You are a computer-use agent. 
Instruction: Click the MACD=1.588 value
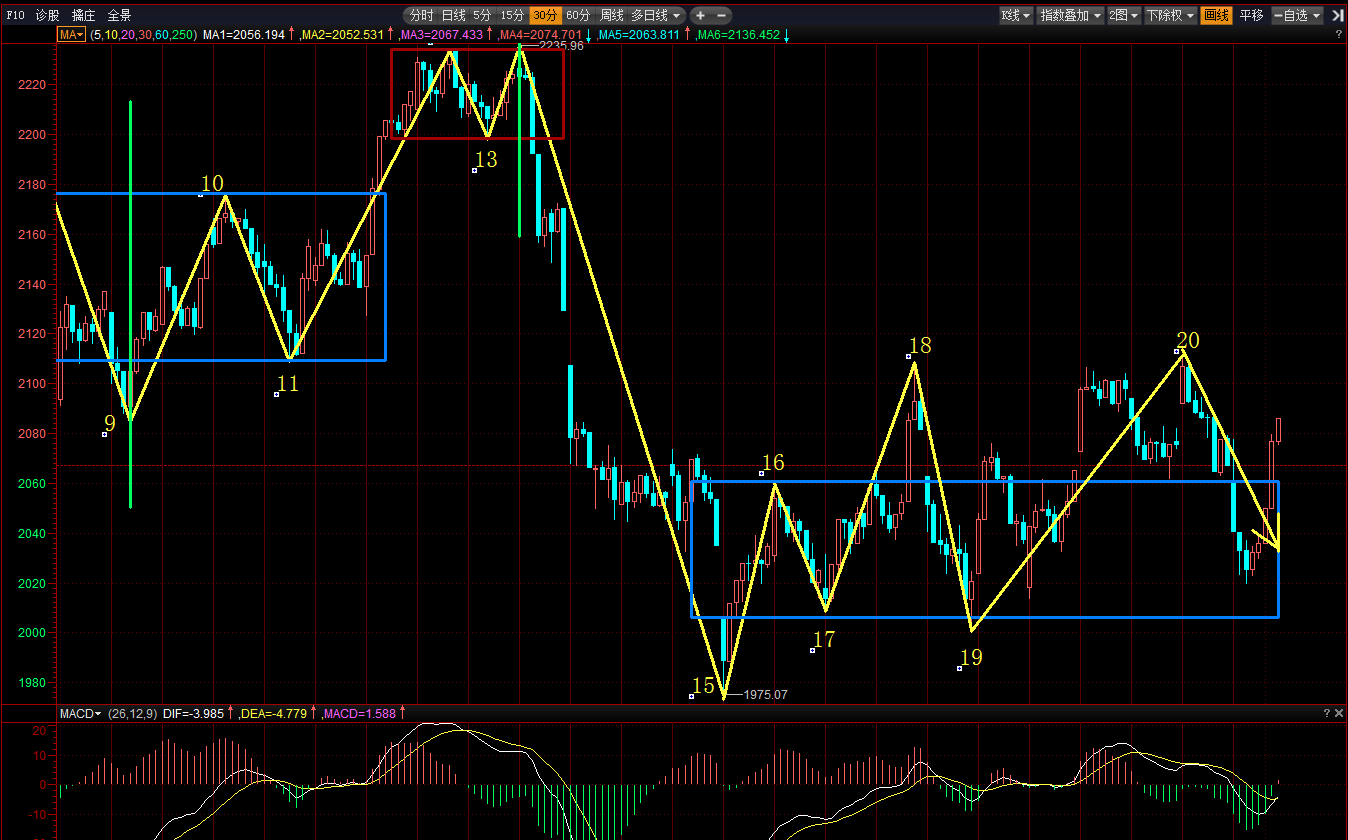click(362, 713)
